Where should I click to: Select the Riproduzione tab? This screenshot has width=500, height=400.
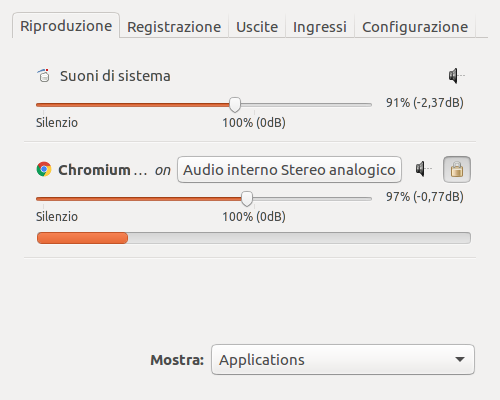pyautogui.click(x=66, y=26)
